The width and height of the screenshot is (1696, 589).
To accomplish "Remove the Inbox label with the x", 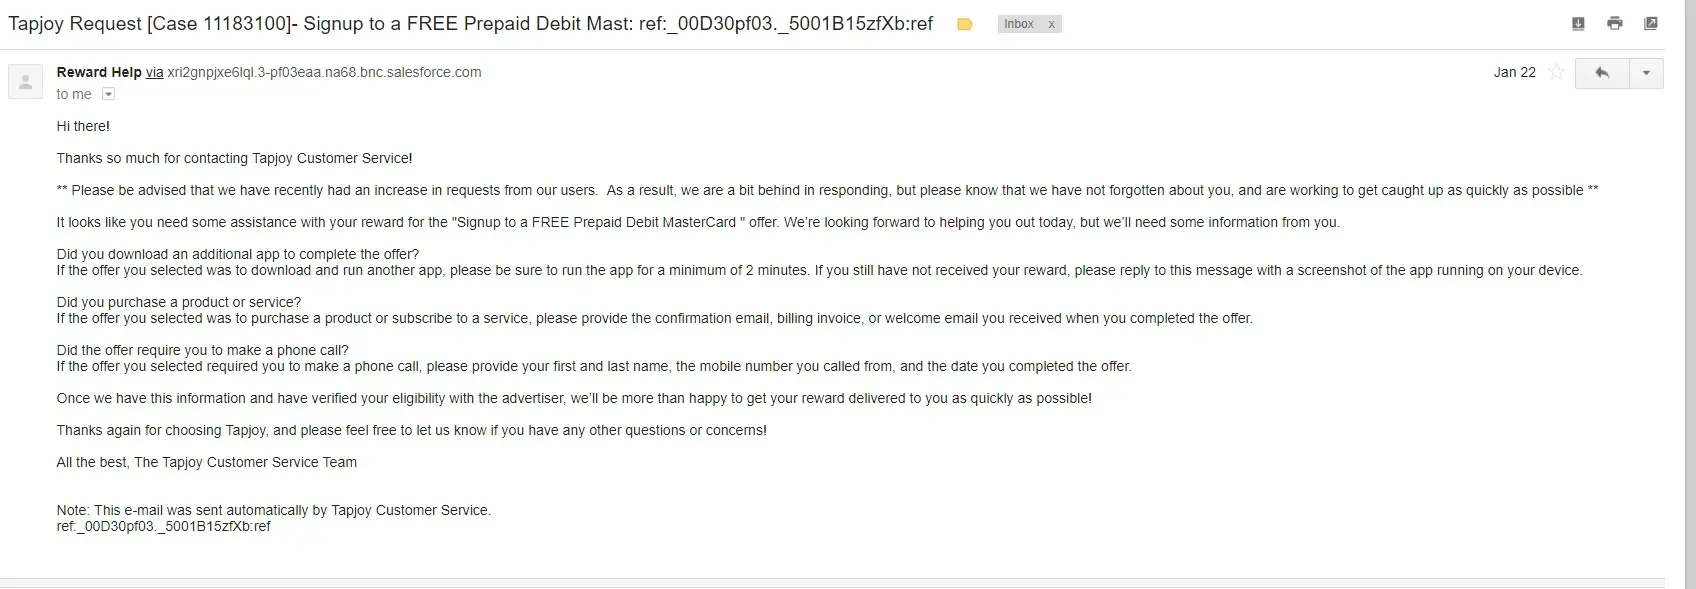I will point(1051,24).
